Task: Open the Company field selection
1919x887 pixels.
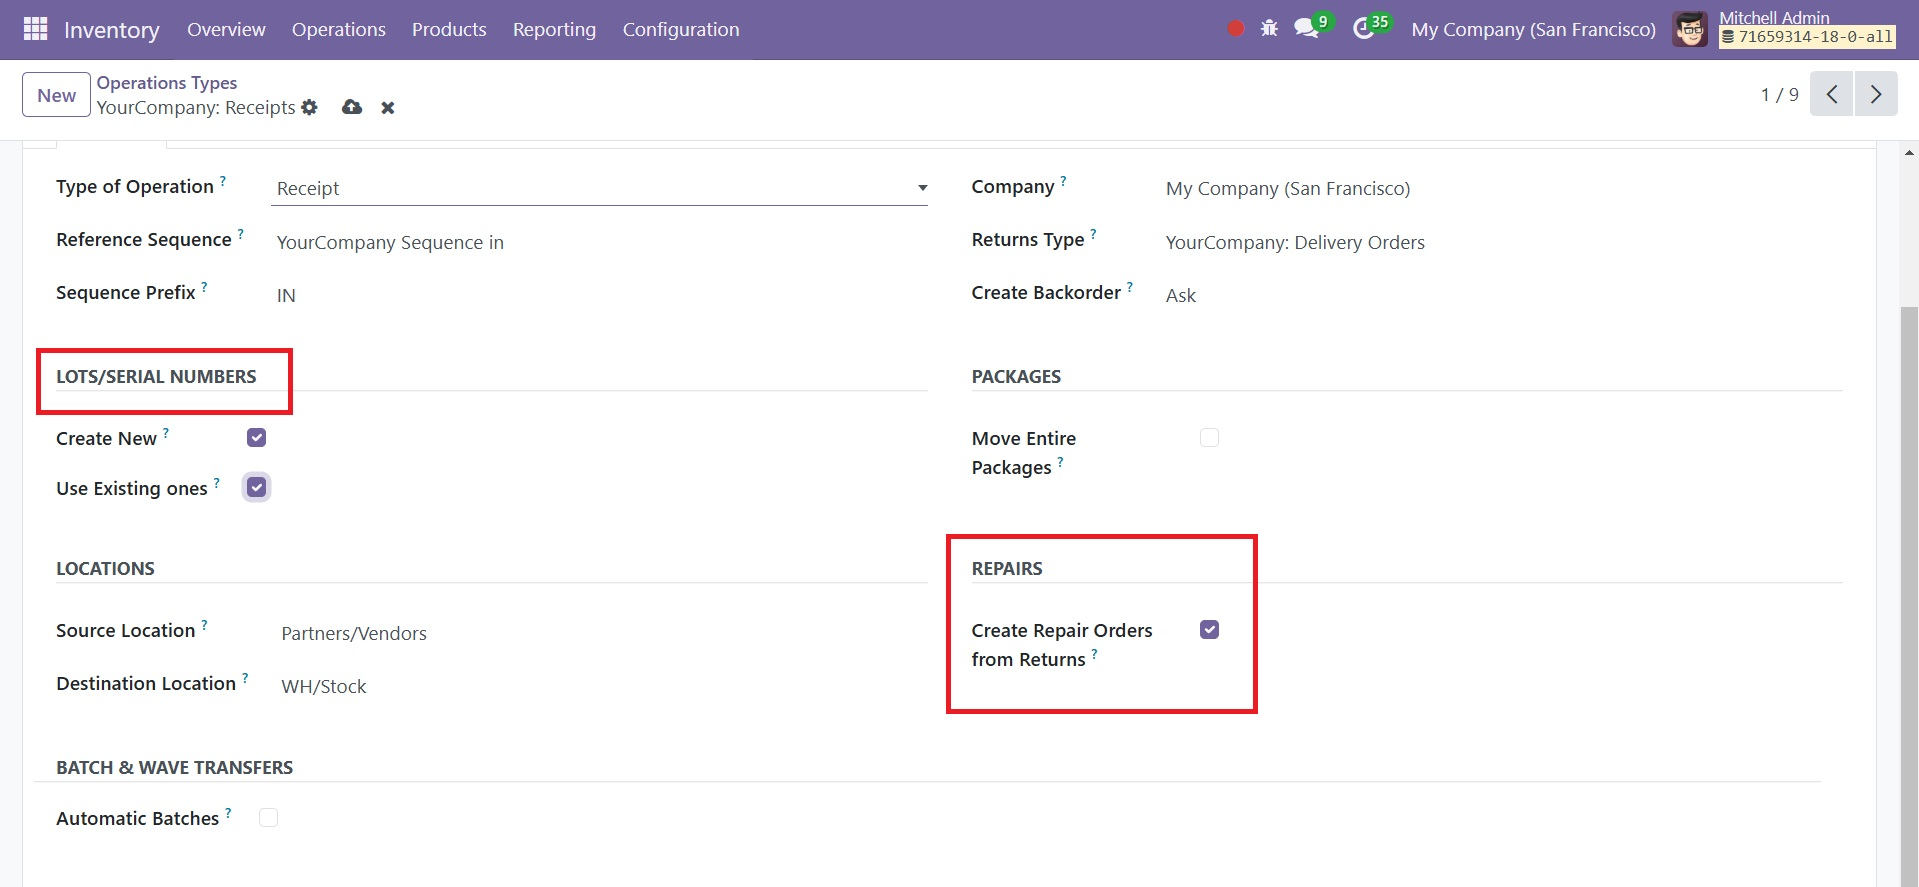Action: [x=1503, y=188]
